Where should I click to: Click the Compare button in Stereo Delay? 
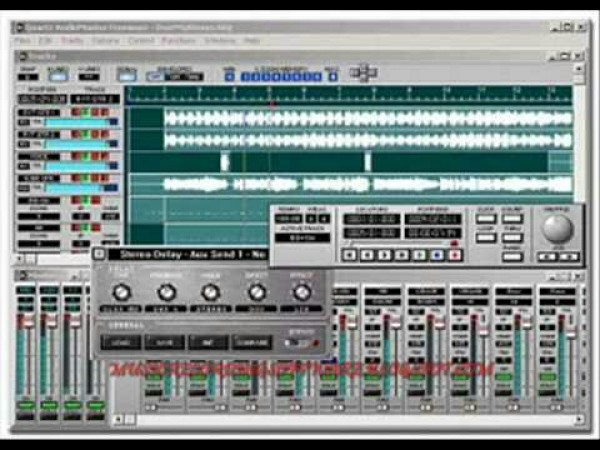(x=252, y=342)
